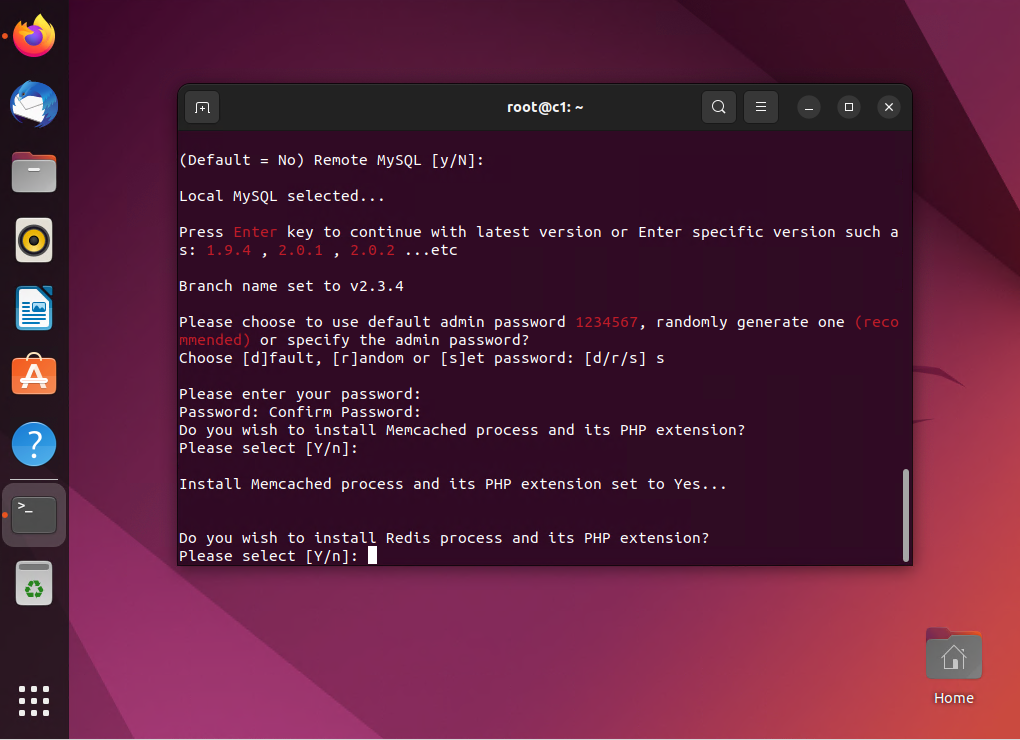Image resolution: width=1020 pixels, height=740 pixels.
Task: Click the red '1.9.4' version text
Action: (228, 250)
